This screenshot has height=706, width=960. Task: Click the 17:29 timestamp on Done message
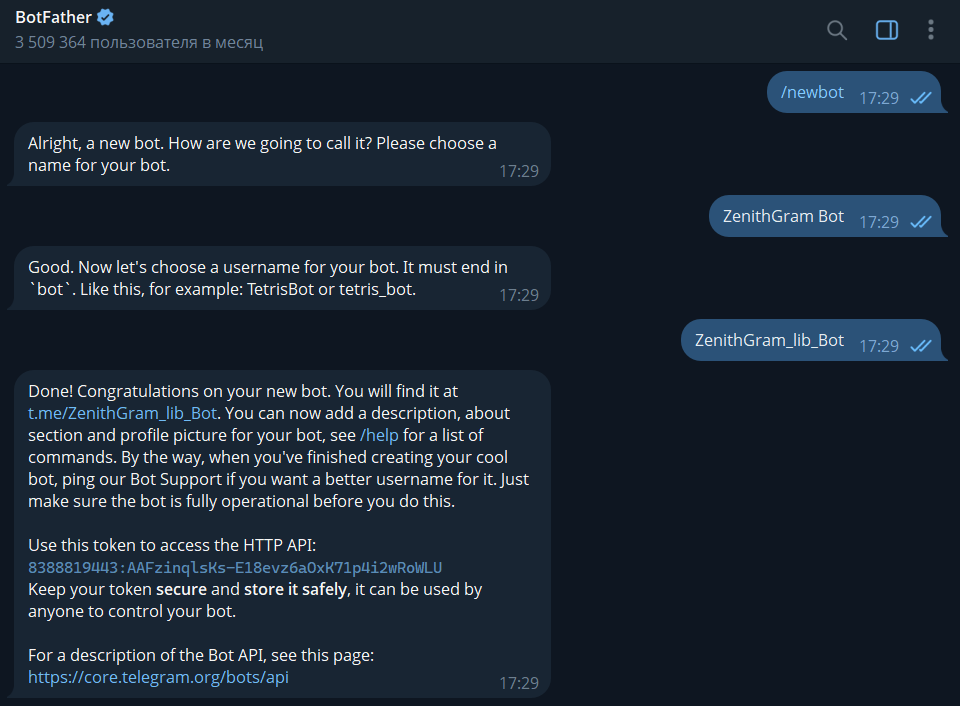519,683
